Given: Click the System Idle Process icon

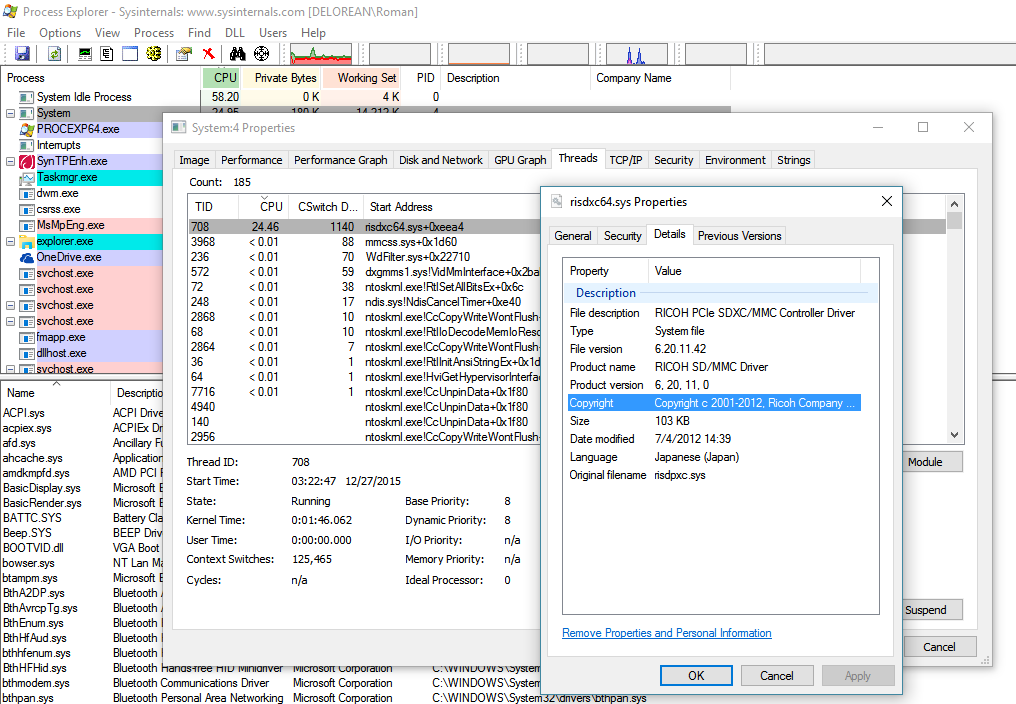Looking at the screenshot, I should [27, 97].
